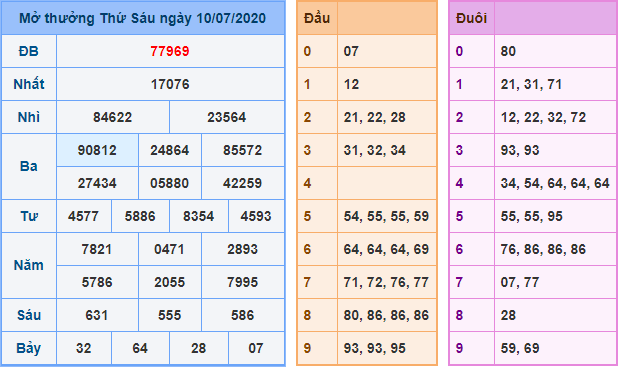Select first prize number 17076
This screenshot has width=619, height=367.
170,84
